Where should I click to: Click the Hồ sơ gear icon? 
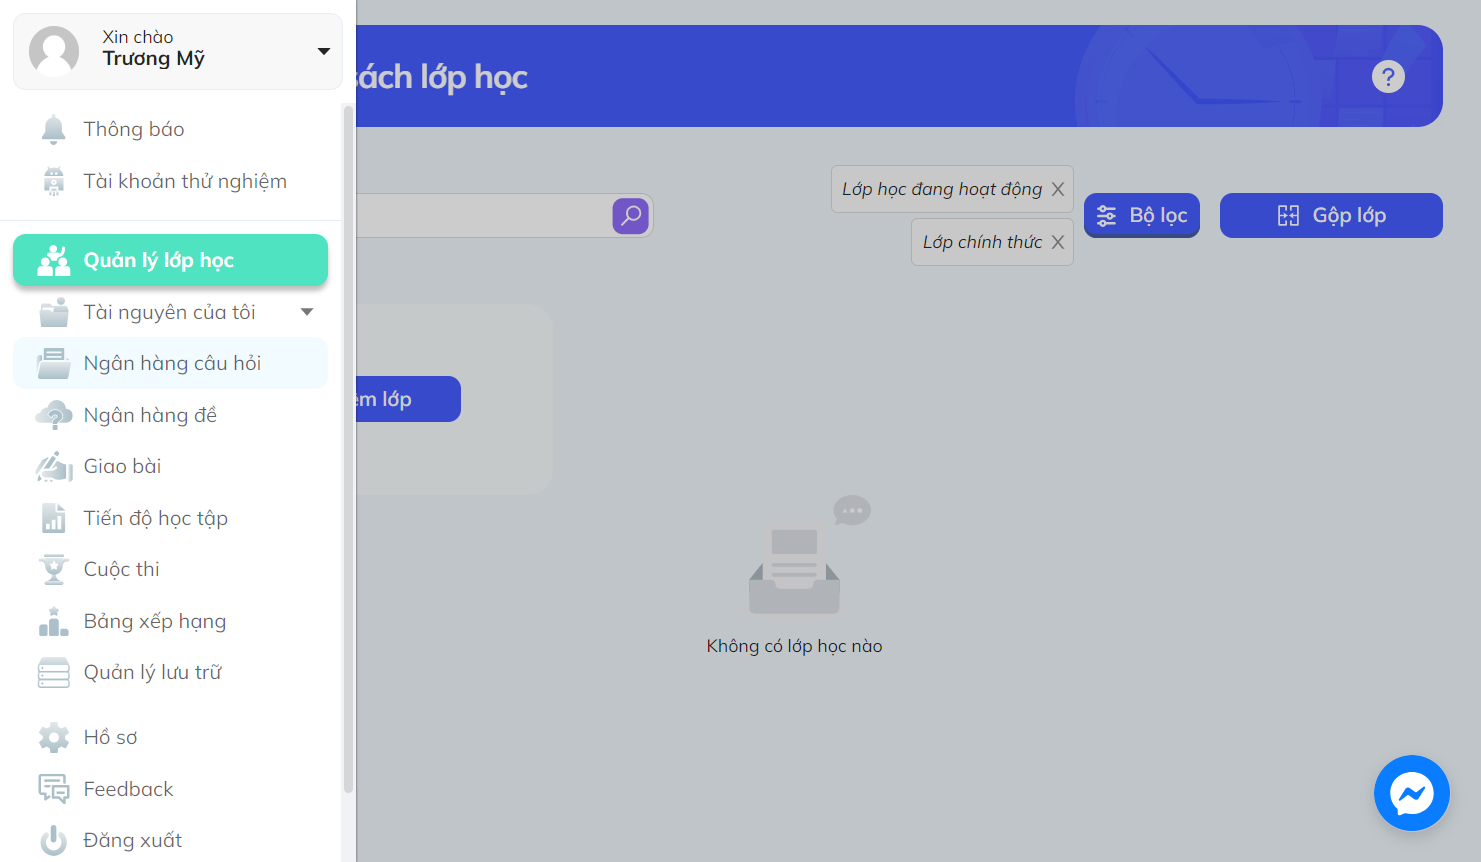54,738
